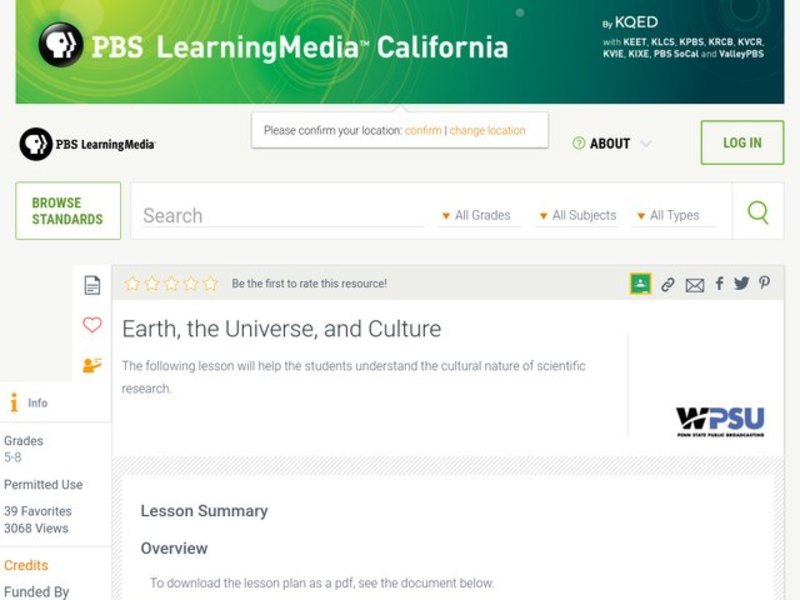Share the lesson on Twitter
Viewport: 800px width, 600px height.
741,284
